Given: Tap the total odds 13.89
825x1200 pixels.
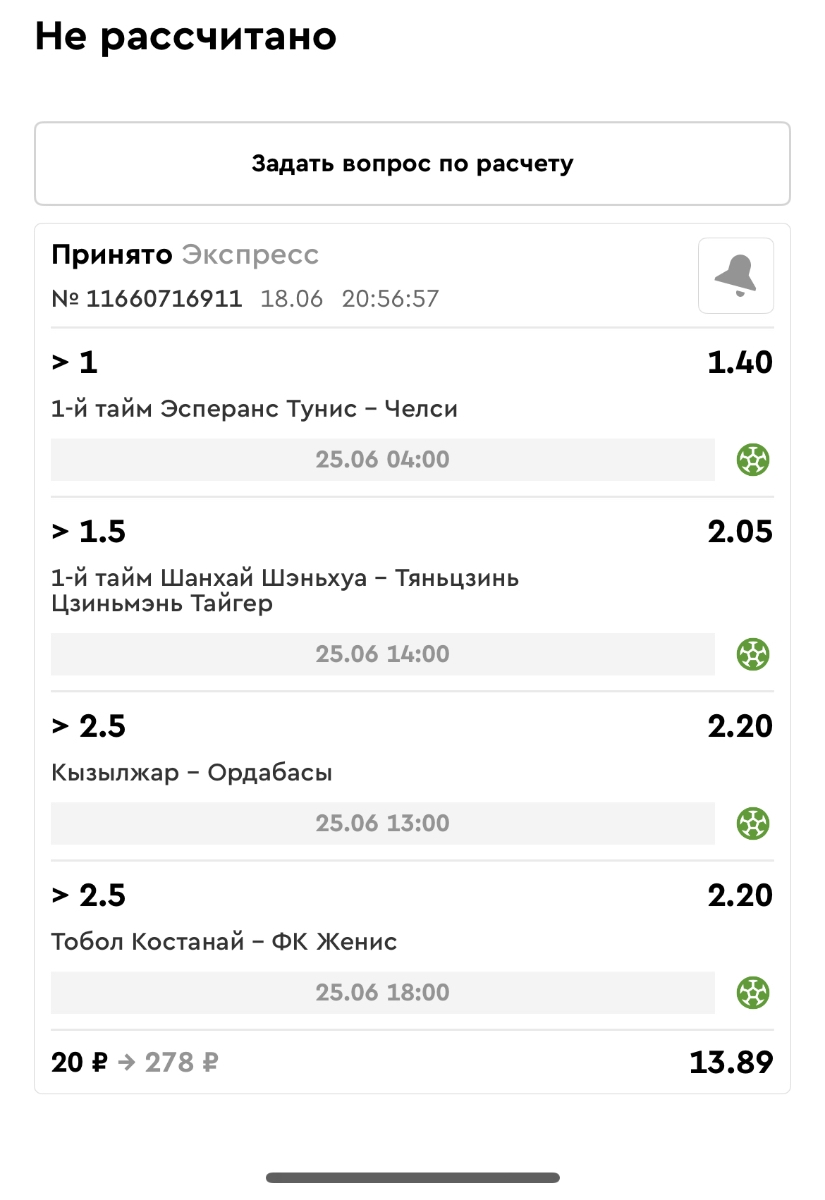Looking at the screenshot, I should click(x=731, y=1062).
